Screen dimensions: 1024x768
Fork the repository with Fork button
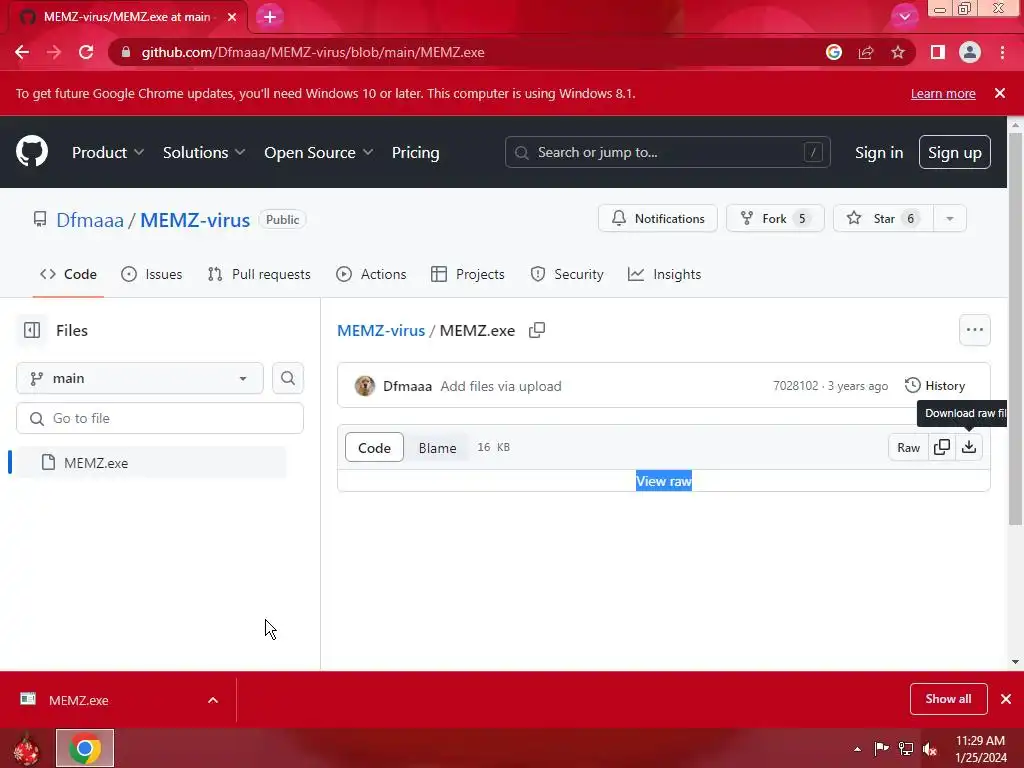775,219
